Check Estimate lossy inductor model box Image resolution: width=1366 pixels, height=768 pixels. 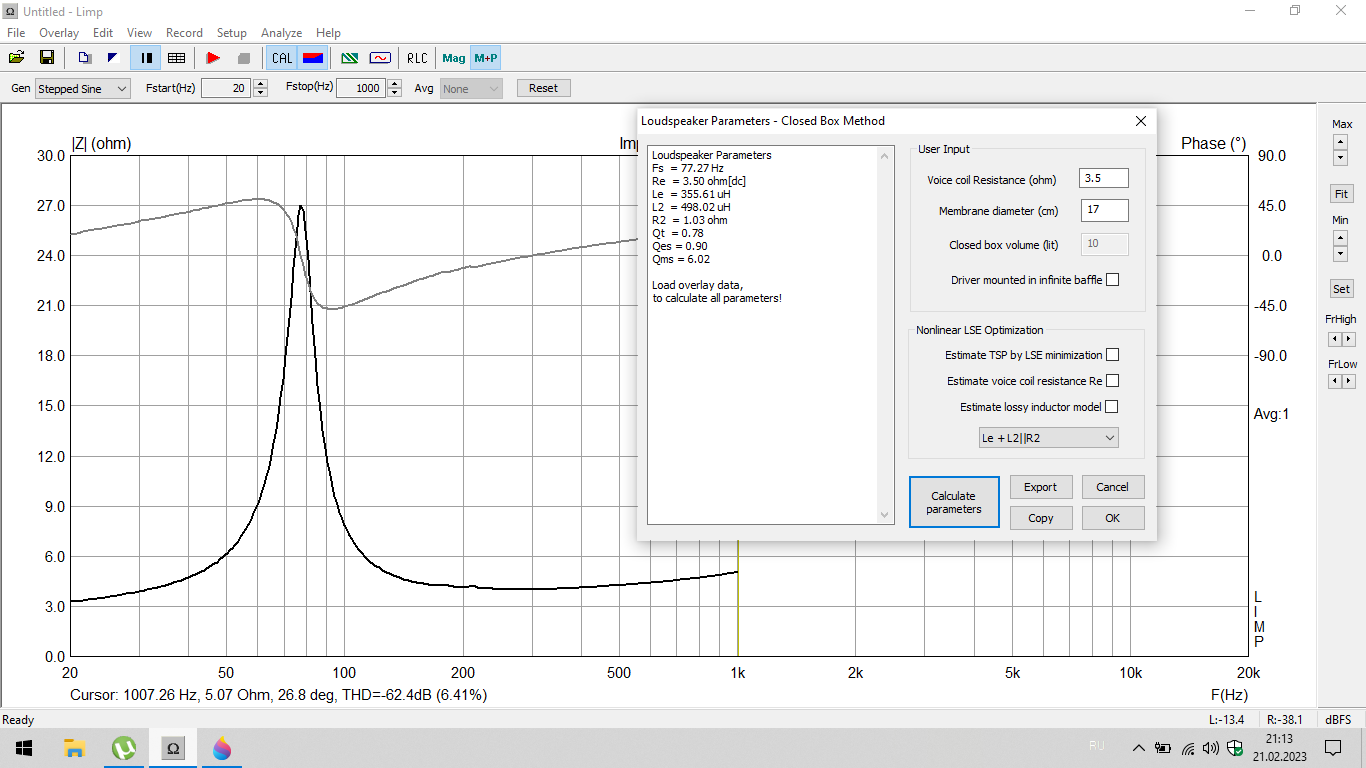pyautogui.click(x=1112, y=407)
